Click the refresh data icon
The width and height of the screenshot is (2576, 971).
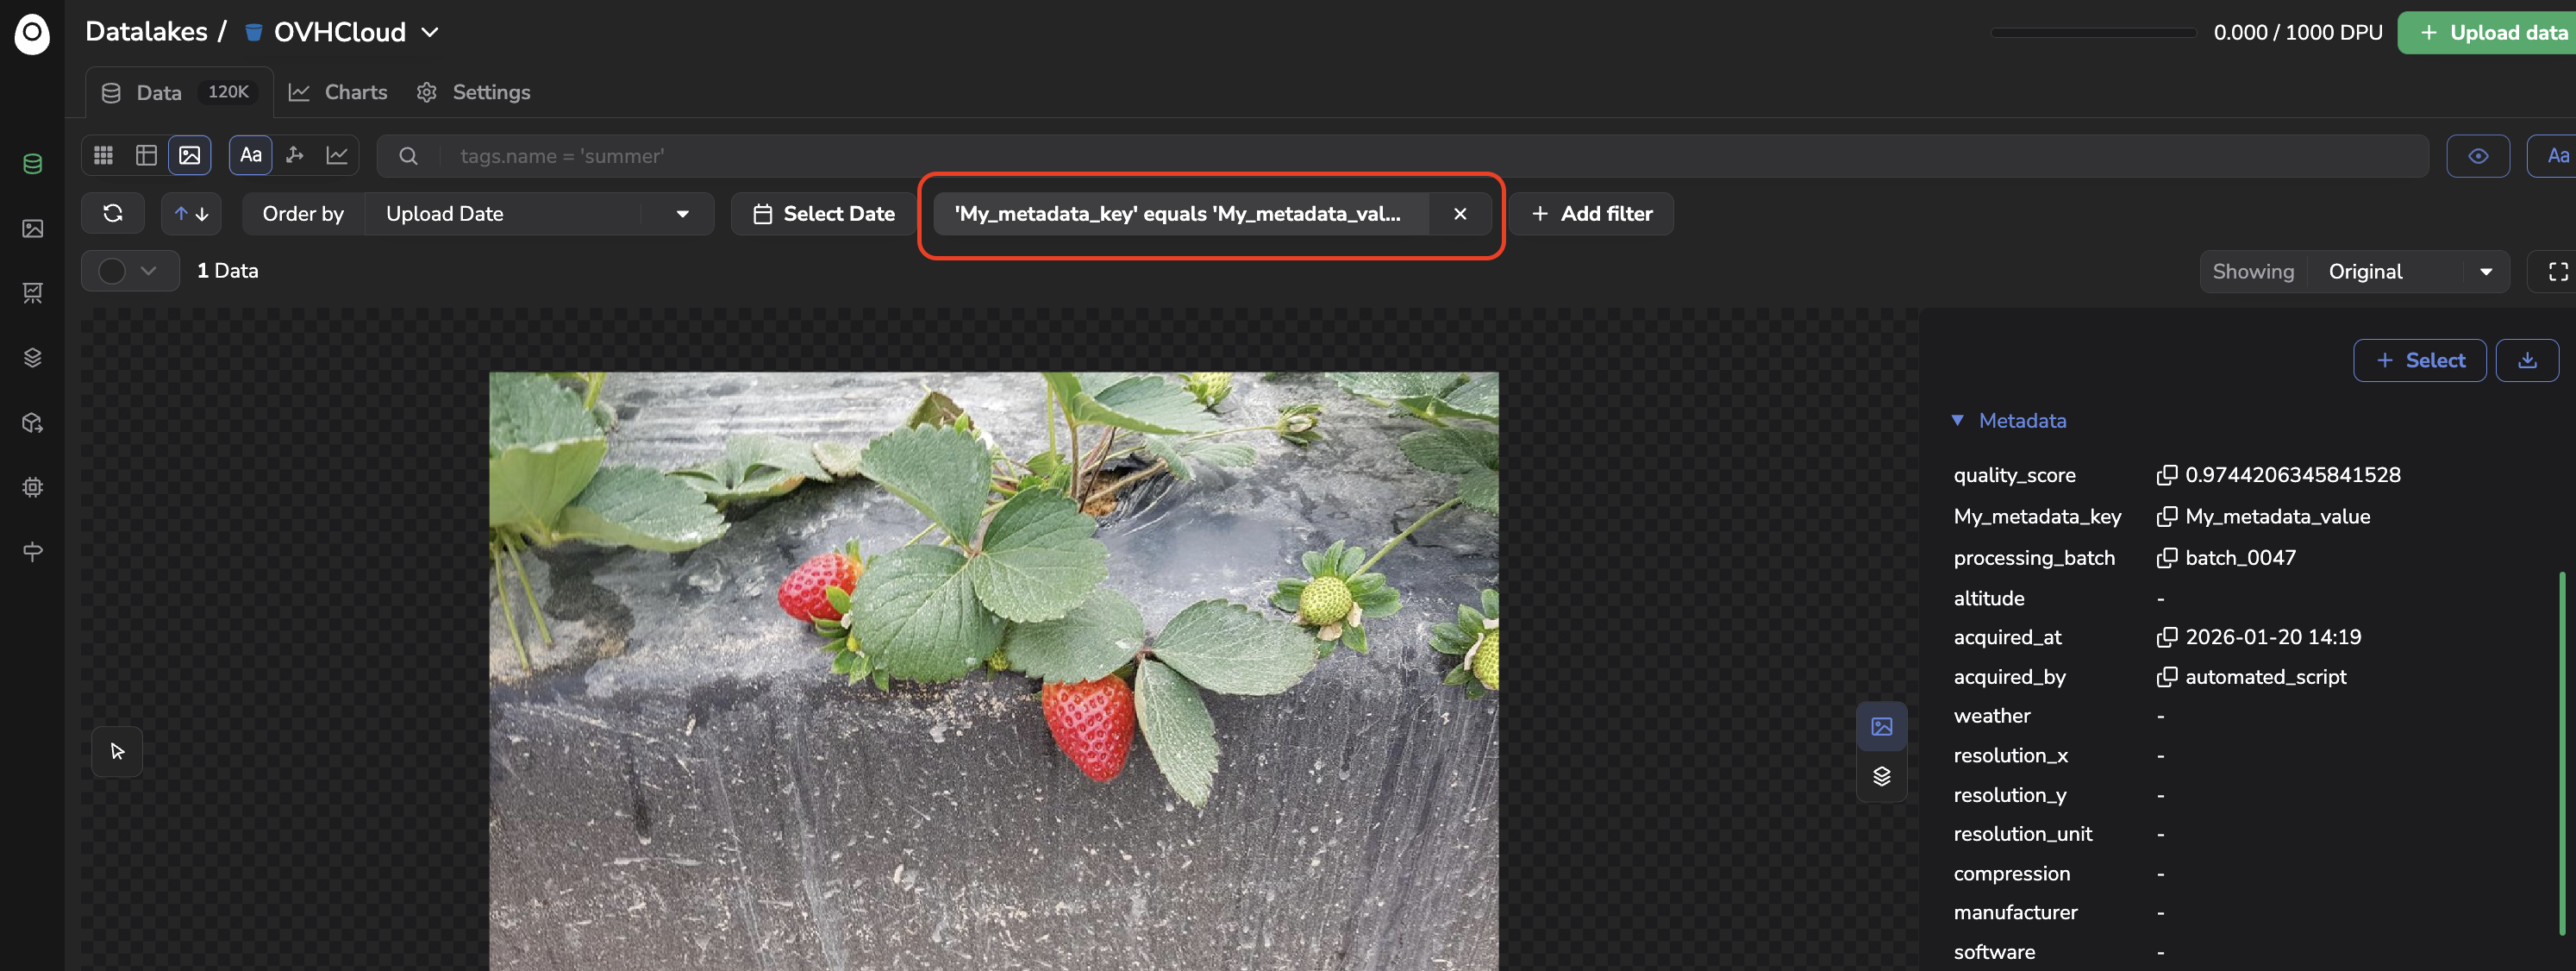point(113,213)
